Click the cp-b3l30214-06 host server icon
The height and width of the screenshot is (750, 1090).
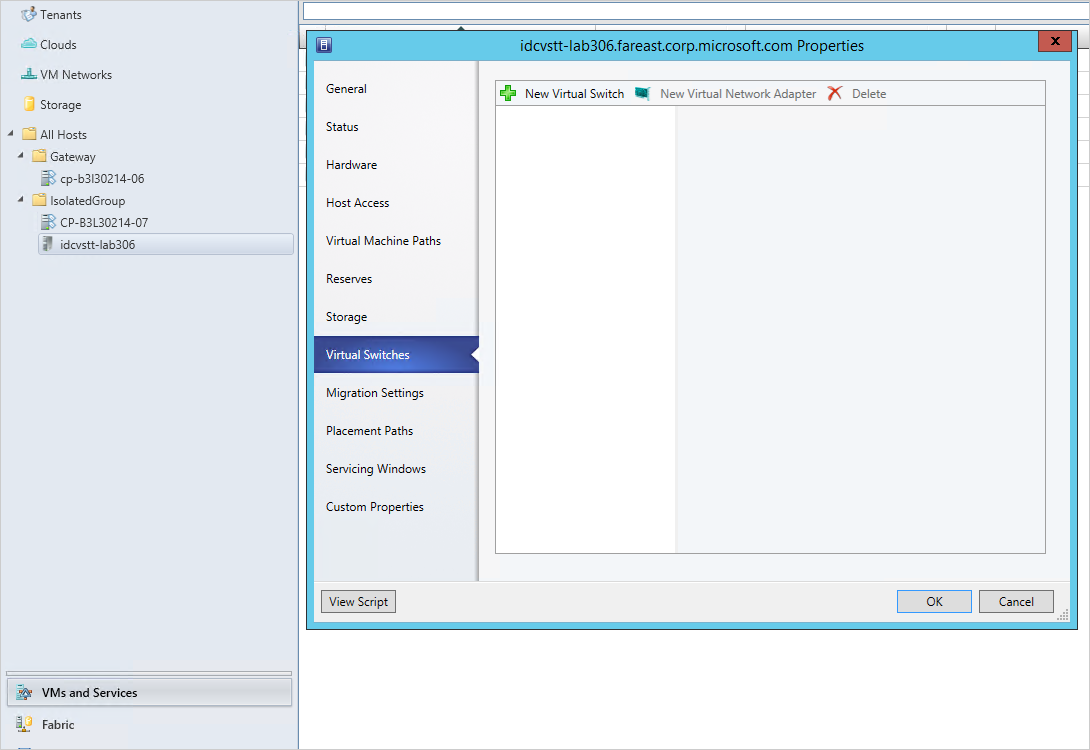click(x=48, y=178)
